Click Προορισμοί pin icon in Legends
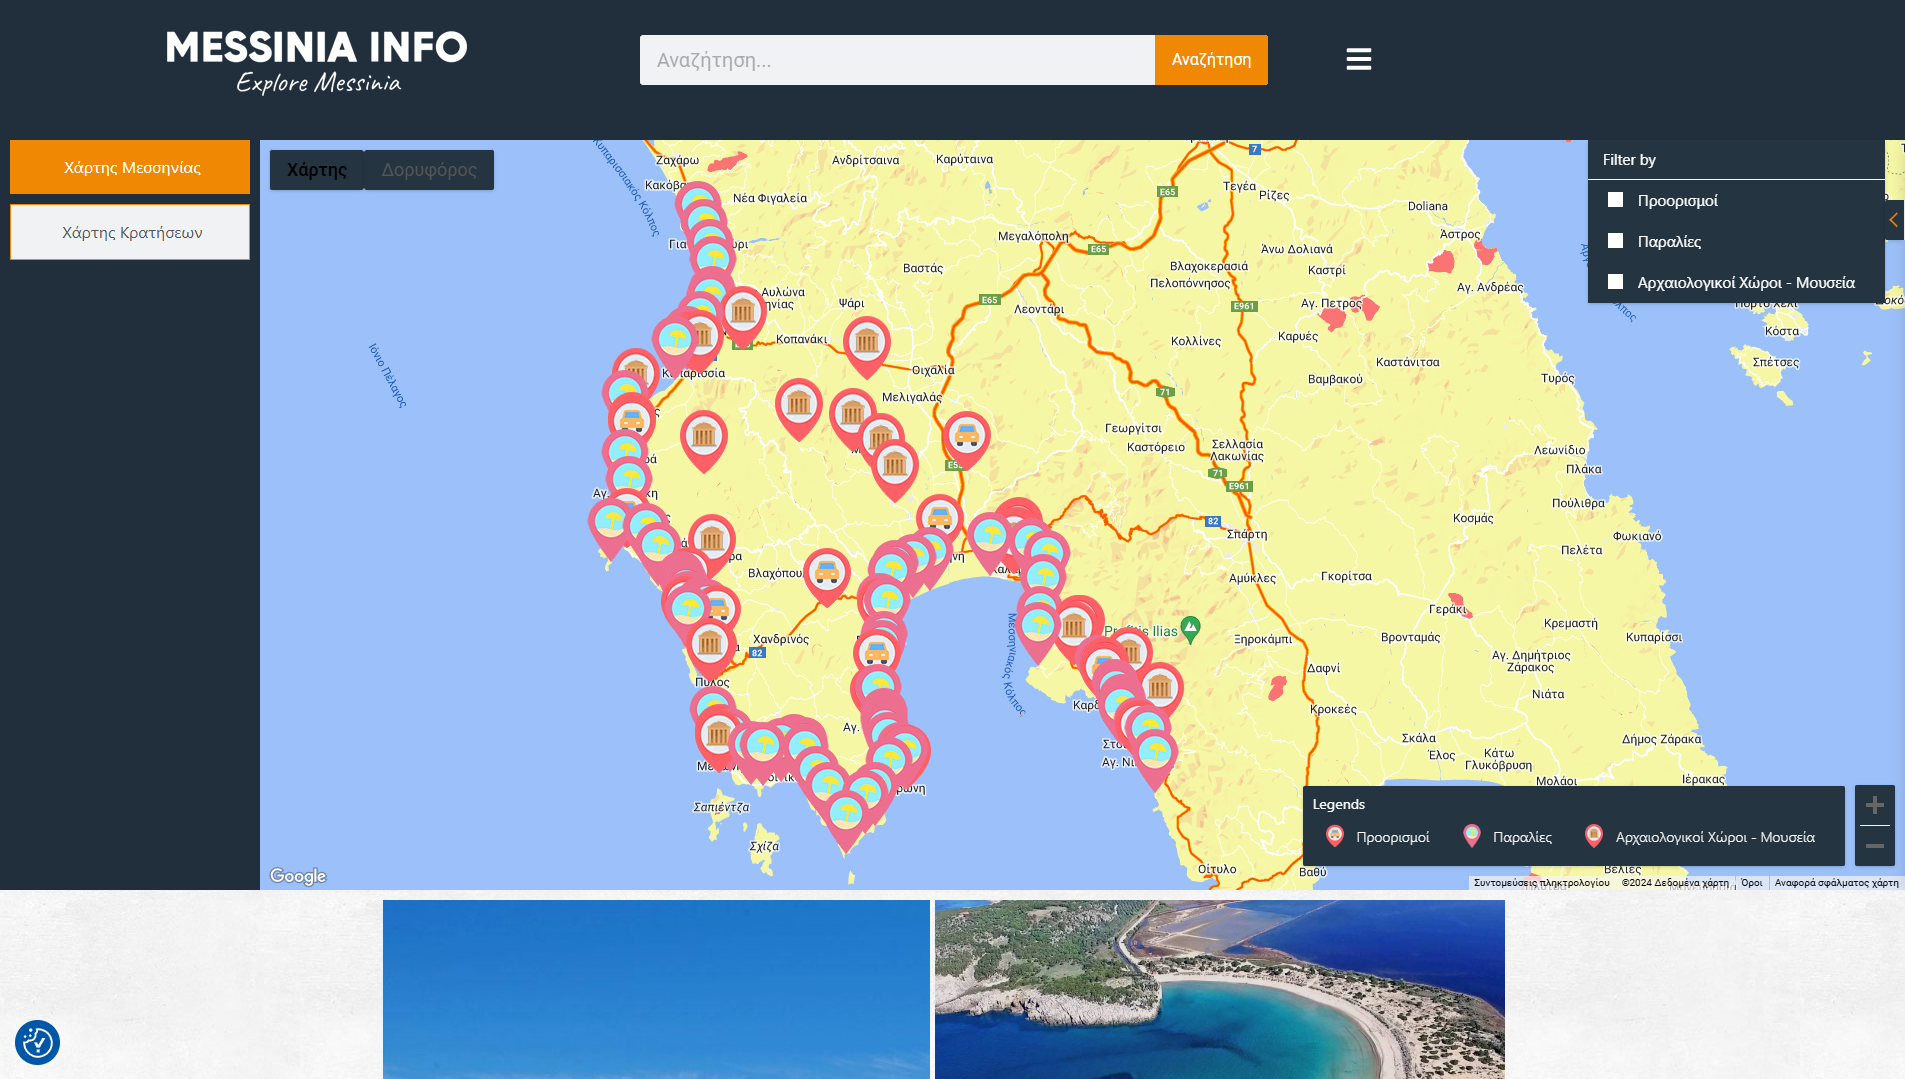 pos(1334,836)
